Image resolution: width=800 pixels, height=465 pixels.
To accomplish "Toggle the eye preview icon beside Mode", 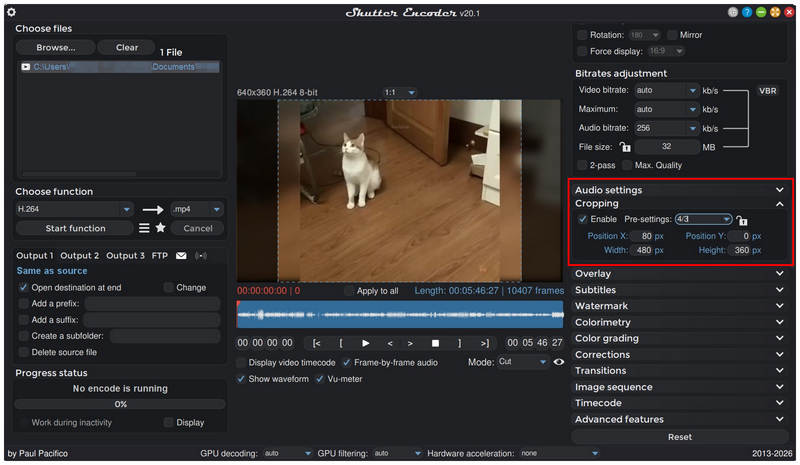I will [x=559, y=362].
